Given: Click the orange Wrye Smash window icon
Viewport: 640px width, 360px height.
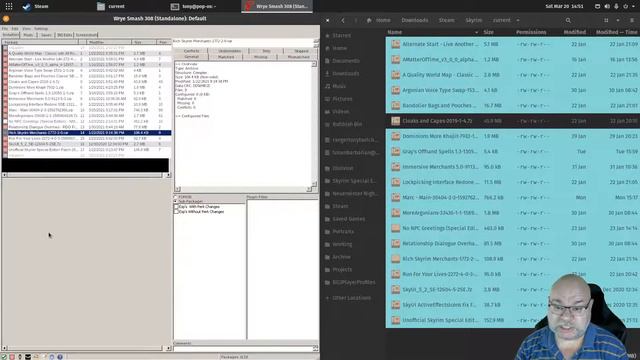Looking at the screenshot, I should [6, 19].
